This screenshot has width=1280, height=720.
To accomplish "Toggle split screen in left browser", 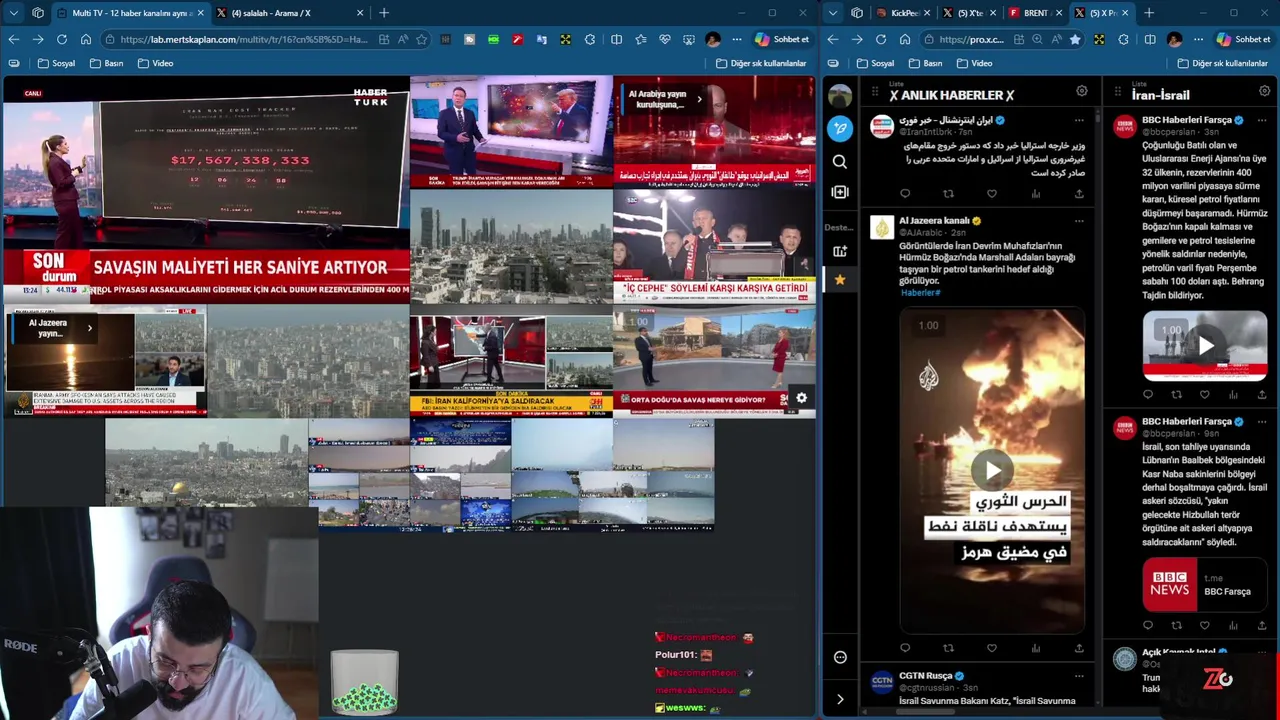I will (x=616, y=39).
